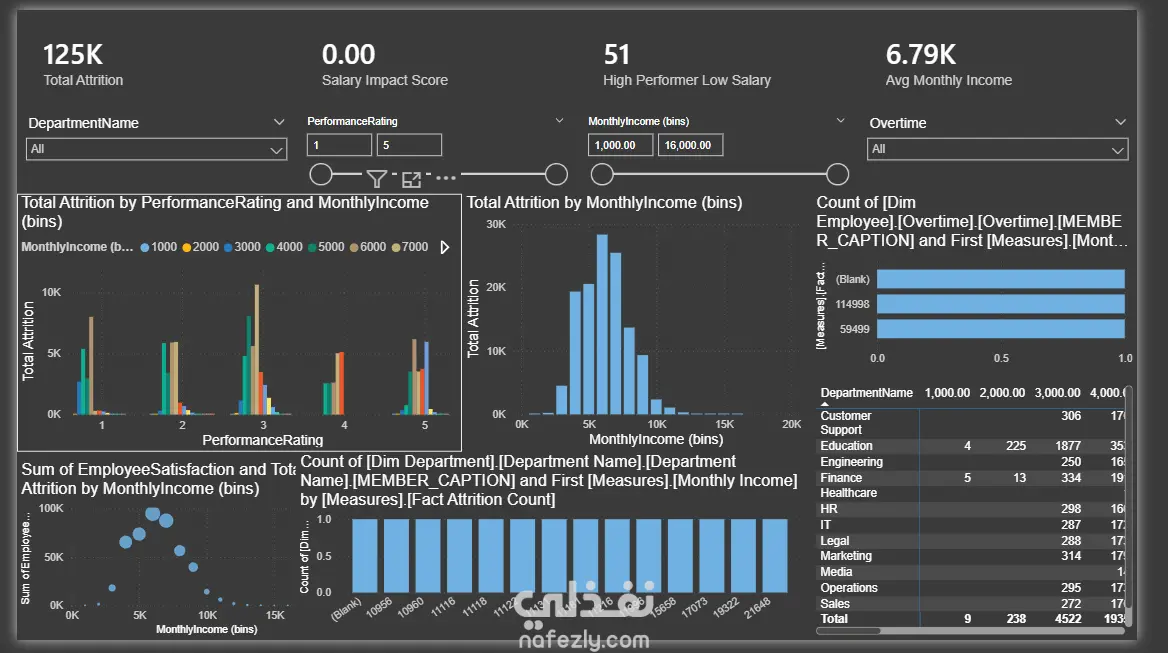Screen dimensions: 1168x653
Task: Select the 3000 legend color marker
Action: coord(228,247)
